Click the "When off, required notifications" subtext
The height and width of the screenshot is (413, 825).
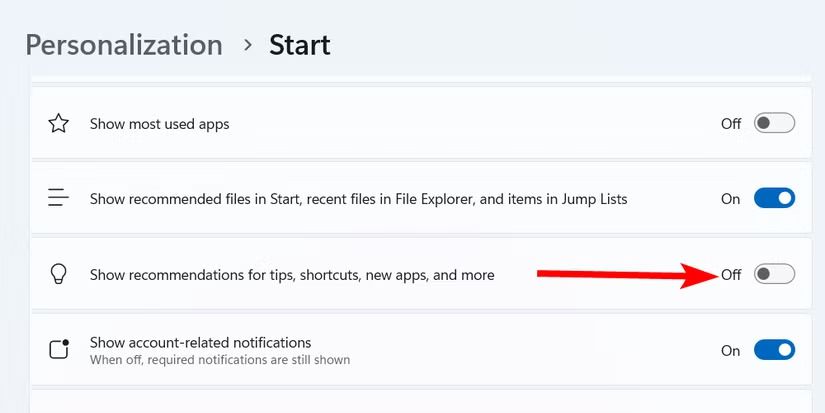[x=219, y=359]
